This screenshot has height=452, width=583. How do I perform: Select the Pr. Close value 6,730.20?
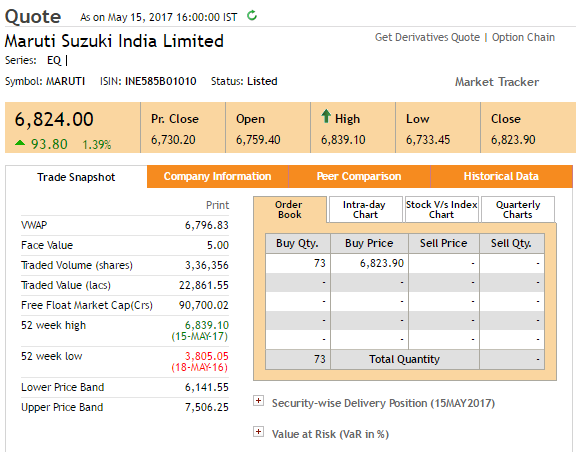click(x=173, y=140)
